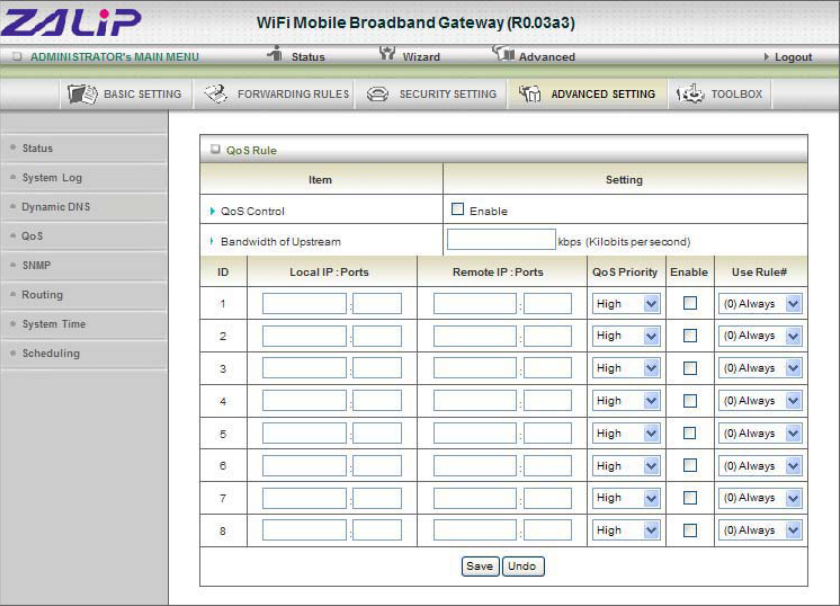This screenshot has height=606, width=840.
Task: Click the Wizard link in top menu
Action: 421,57
